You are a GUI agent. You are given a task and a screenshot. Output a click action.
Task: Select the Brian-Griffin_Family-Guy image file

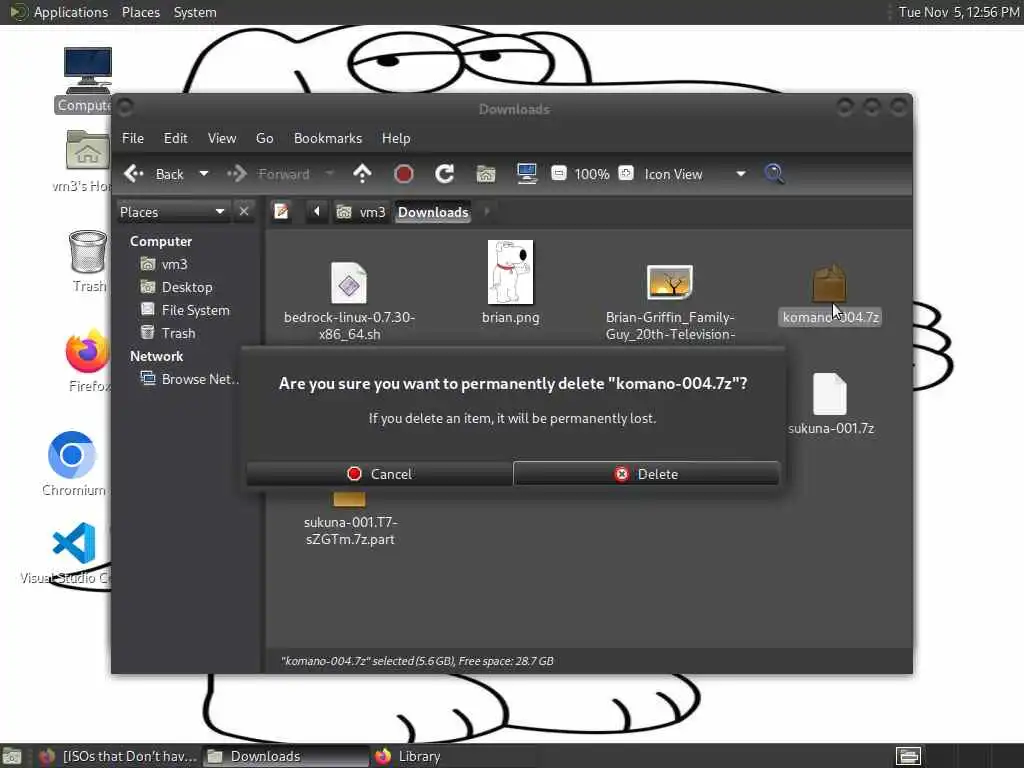(669, 282)
